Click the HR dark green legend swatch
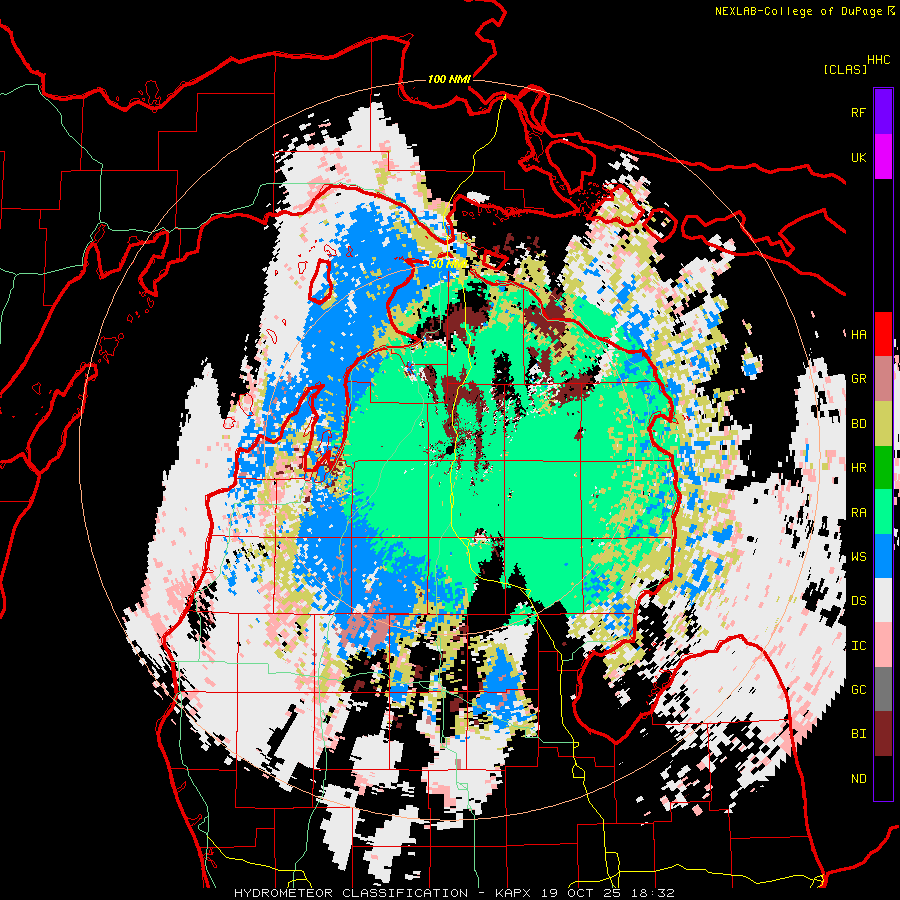Screen dimensions: 900x900 [883, 468]
